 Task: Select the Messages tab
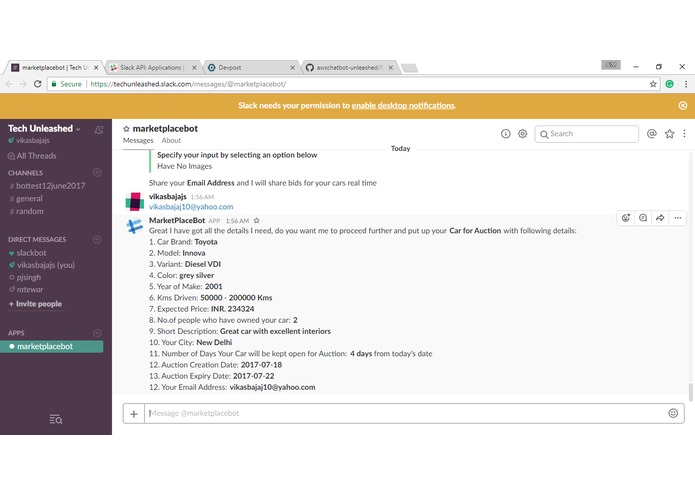tap(138, 140)
